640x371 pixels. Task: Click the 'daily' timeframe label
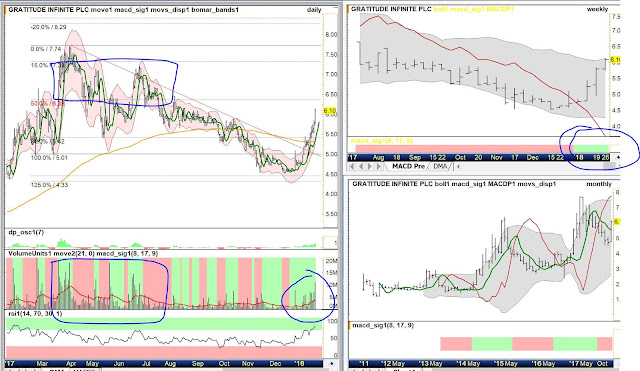click(314, 10)
